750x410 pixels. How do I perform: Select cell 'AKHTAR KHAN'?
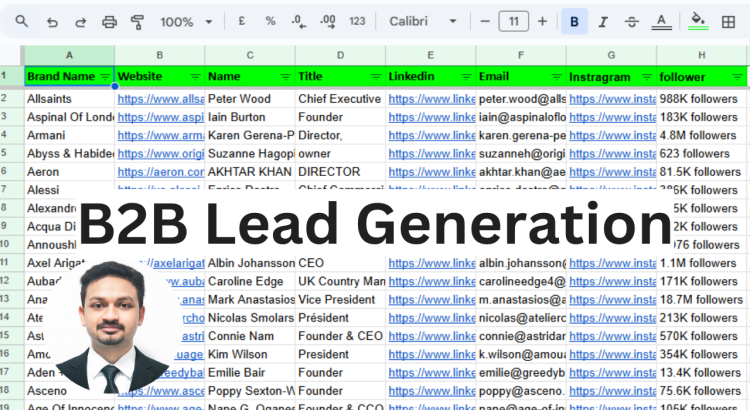pos(250,172)
